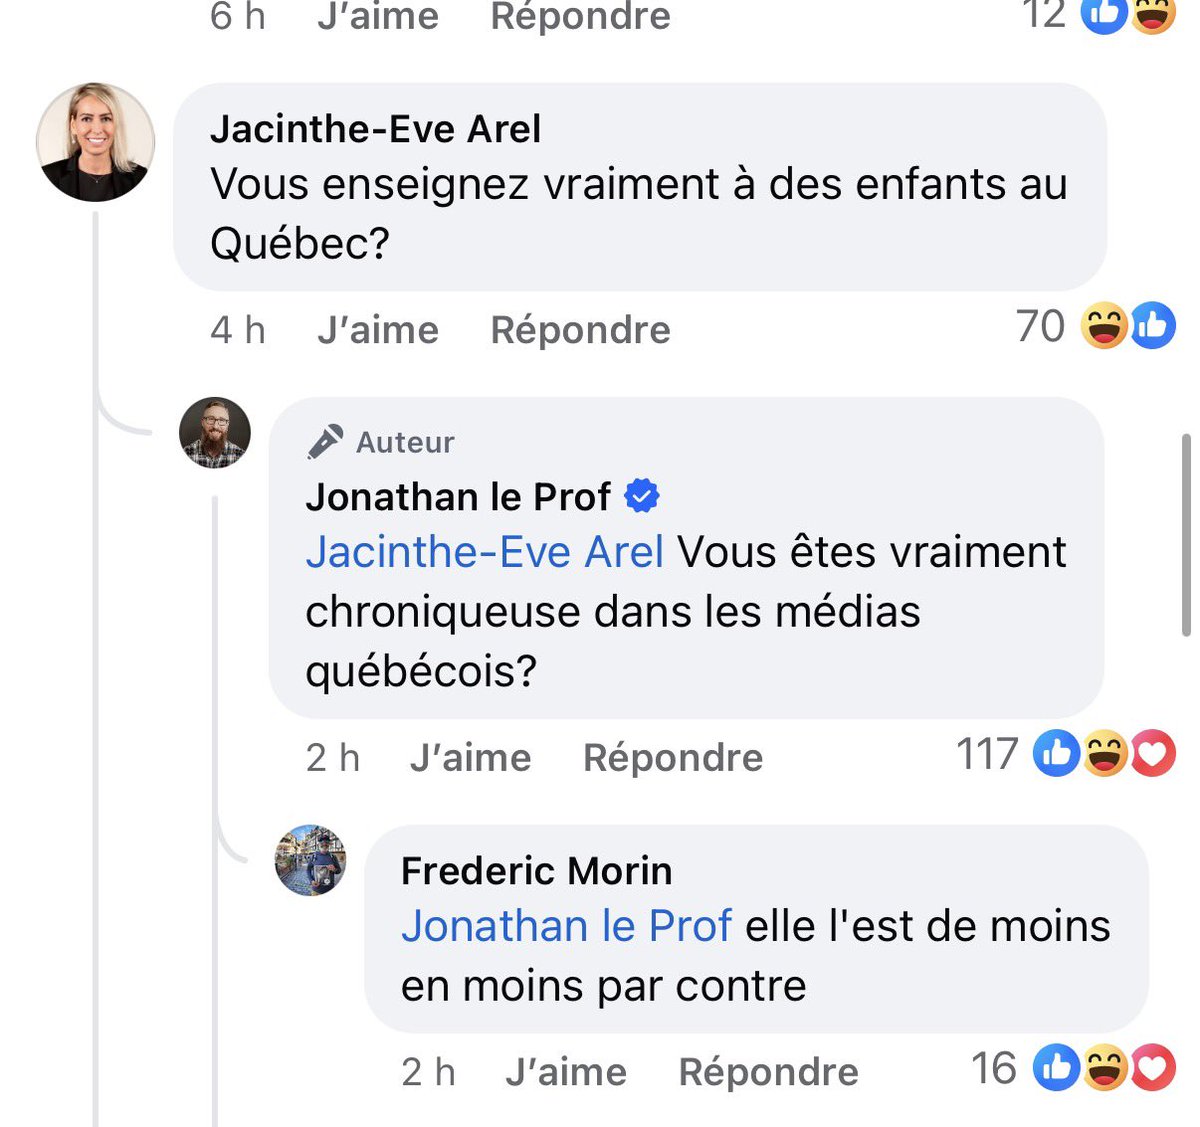The height and width of the screenshot is (1127, 1200).
Task: Like Frederic Morin's reply with J'aime
Action: tap(566, 1072)
